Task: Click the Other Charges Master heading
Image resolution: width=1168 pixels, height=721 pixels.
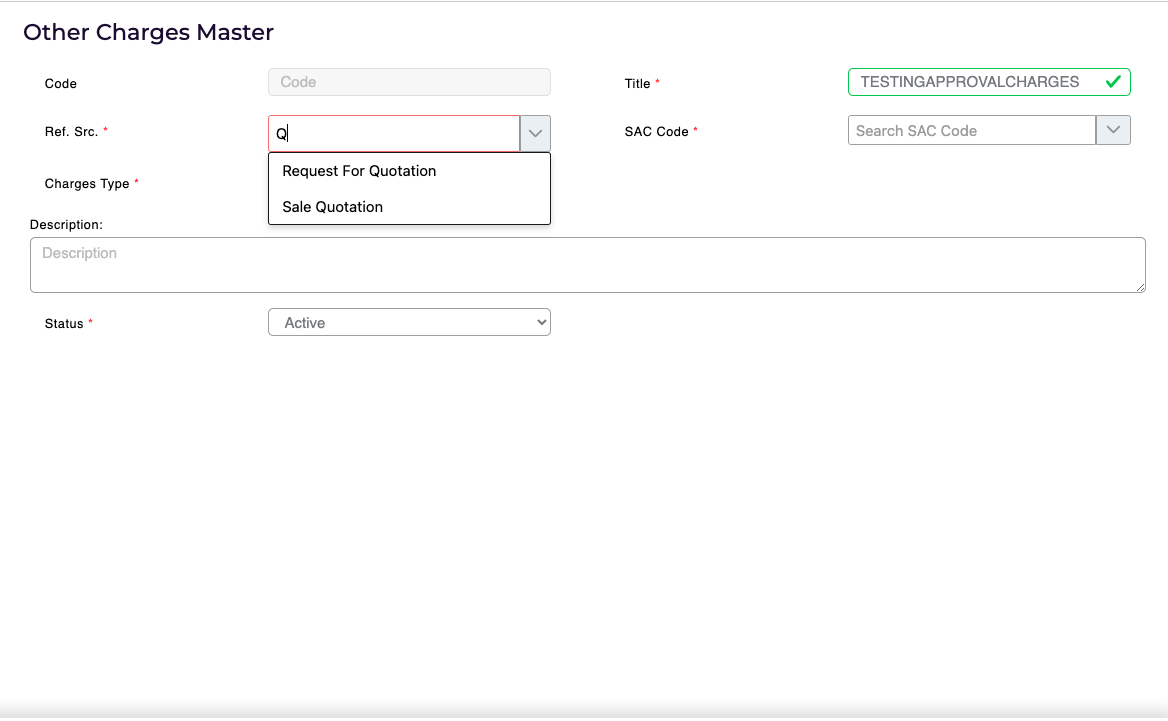Action: coord(148,32)
